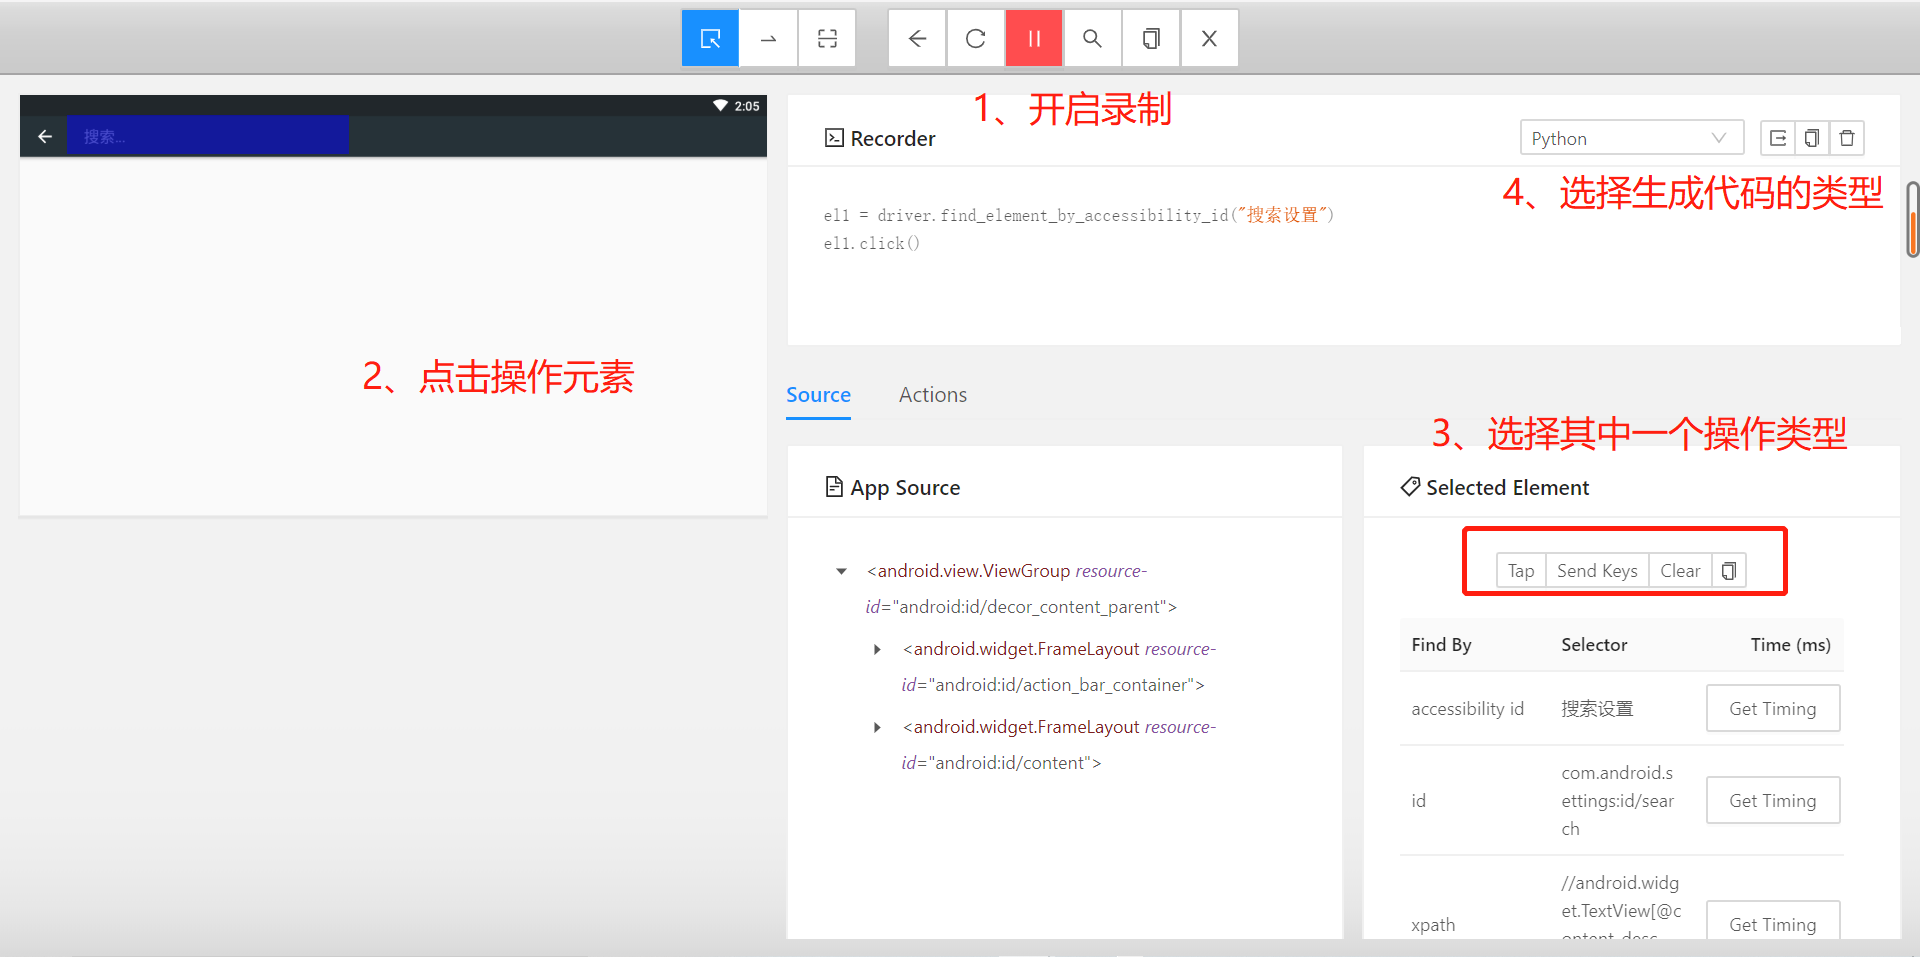Screen dimensions: 1920x957
Task: Pause the recording
Action: [x=1034, y=38]
